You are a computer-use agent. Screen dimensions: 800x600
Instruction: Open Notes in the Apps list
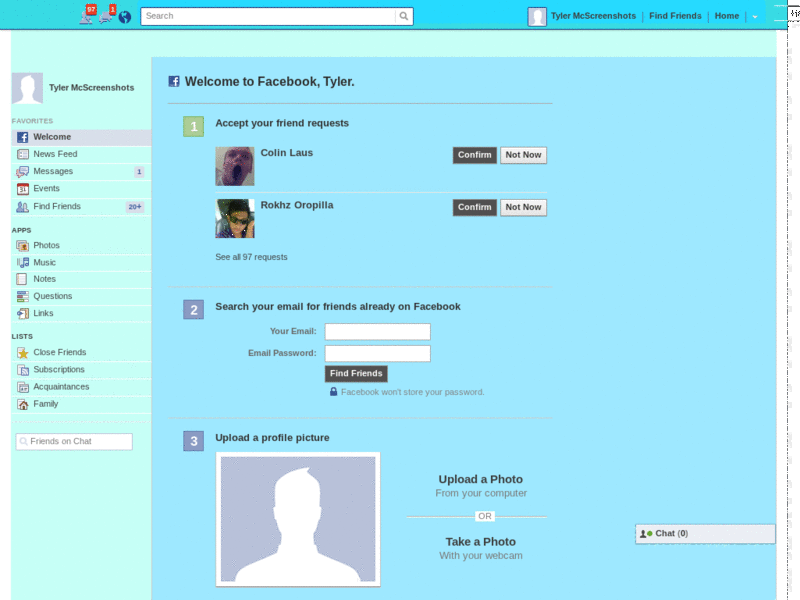point(81,279)
